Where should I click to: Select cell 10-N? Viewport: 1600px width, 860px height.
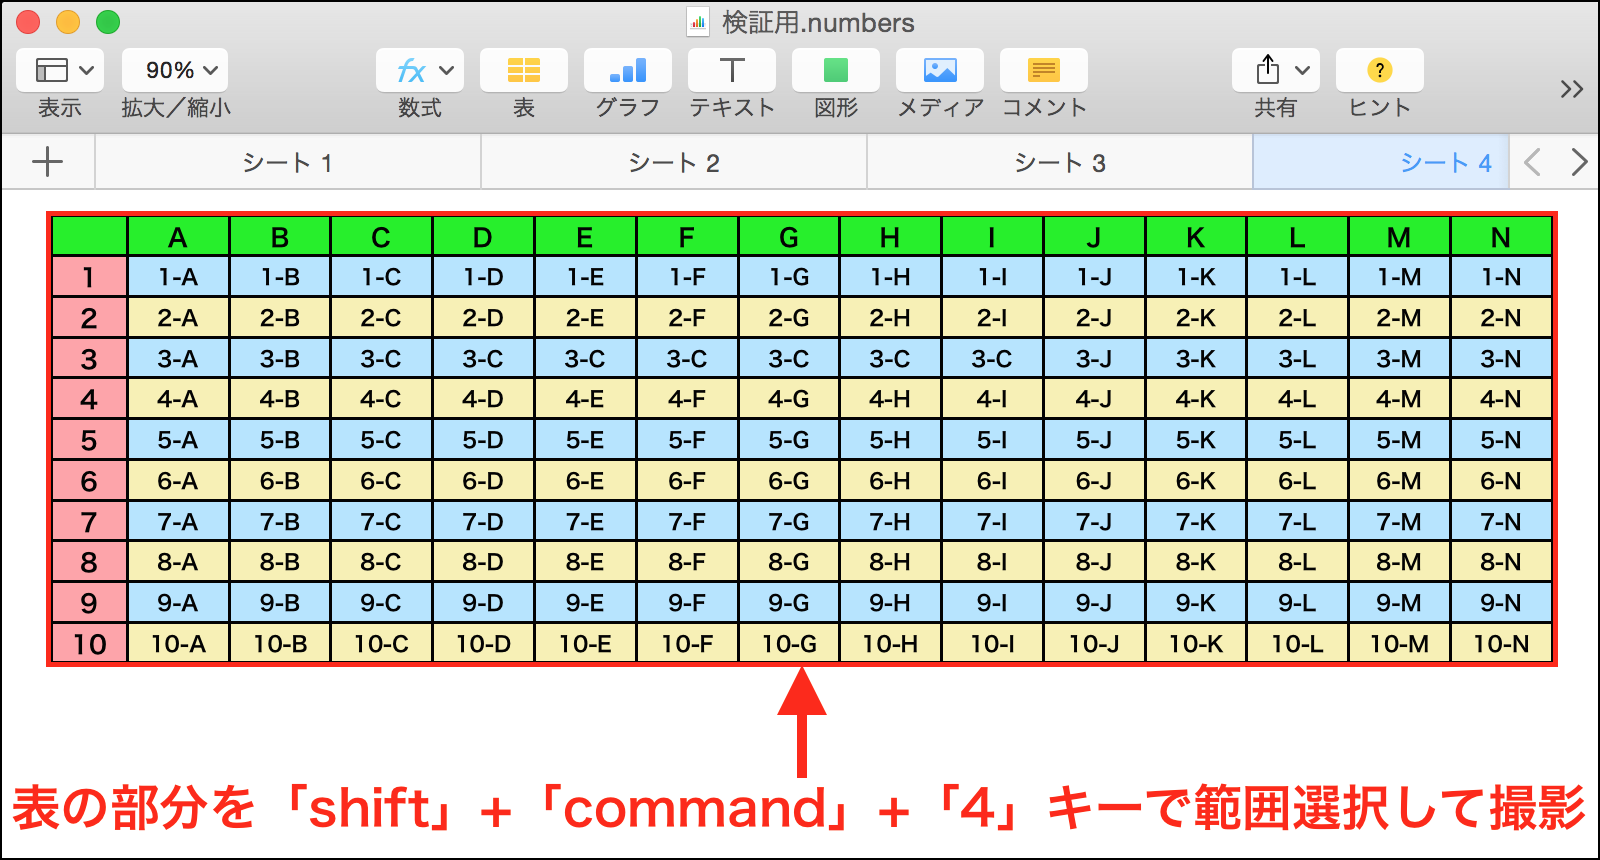pos(1501,644)
